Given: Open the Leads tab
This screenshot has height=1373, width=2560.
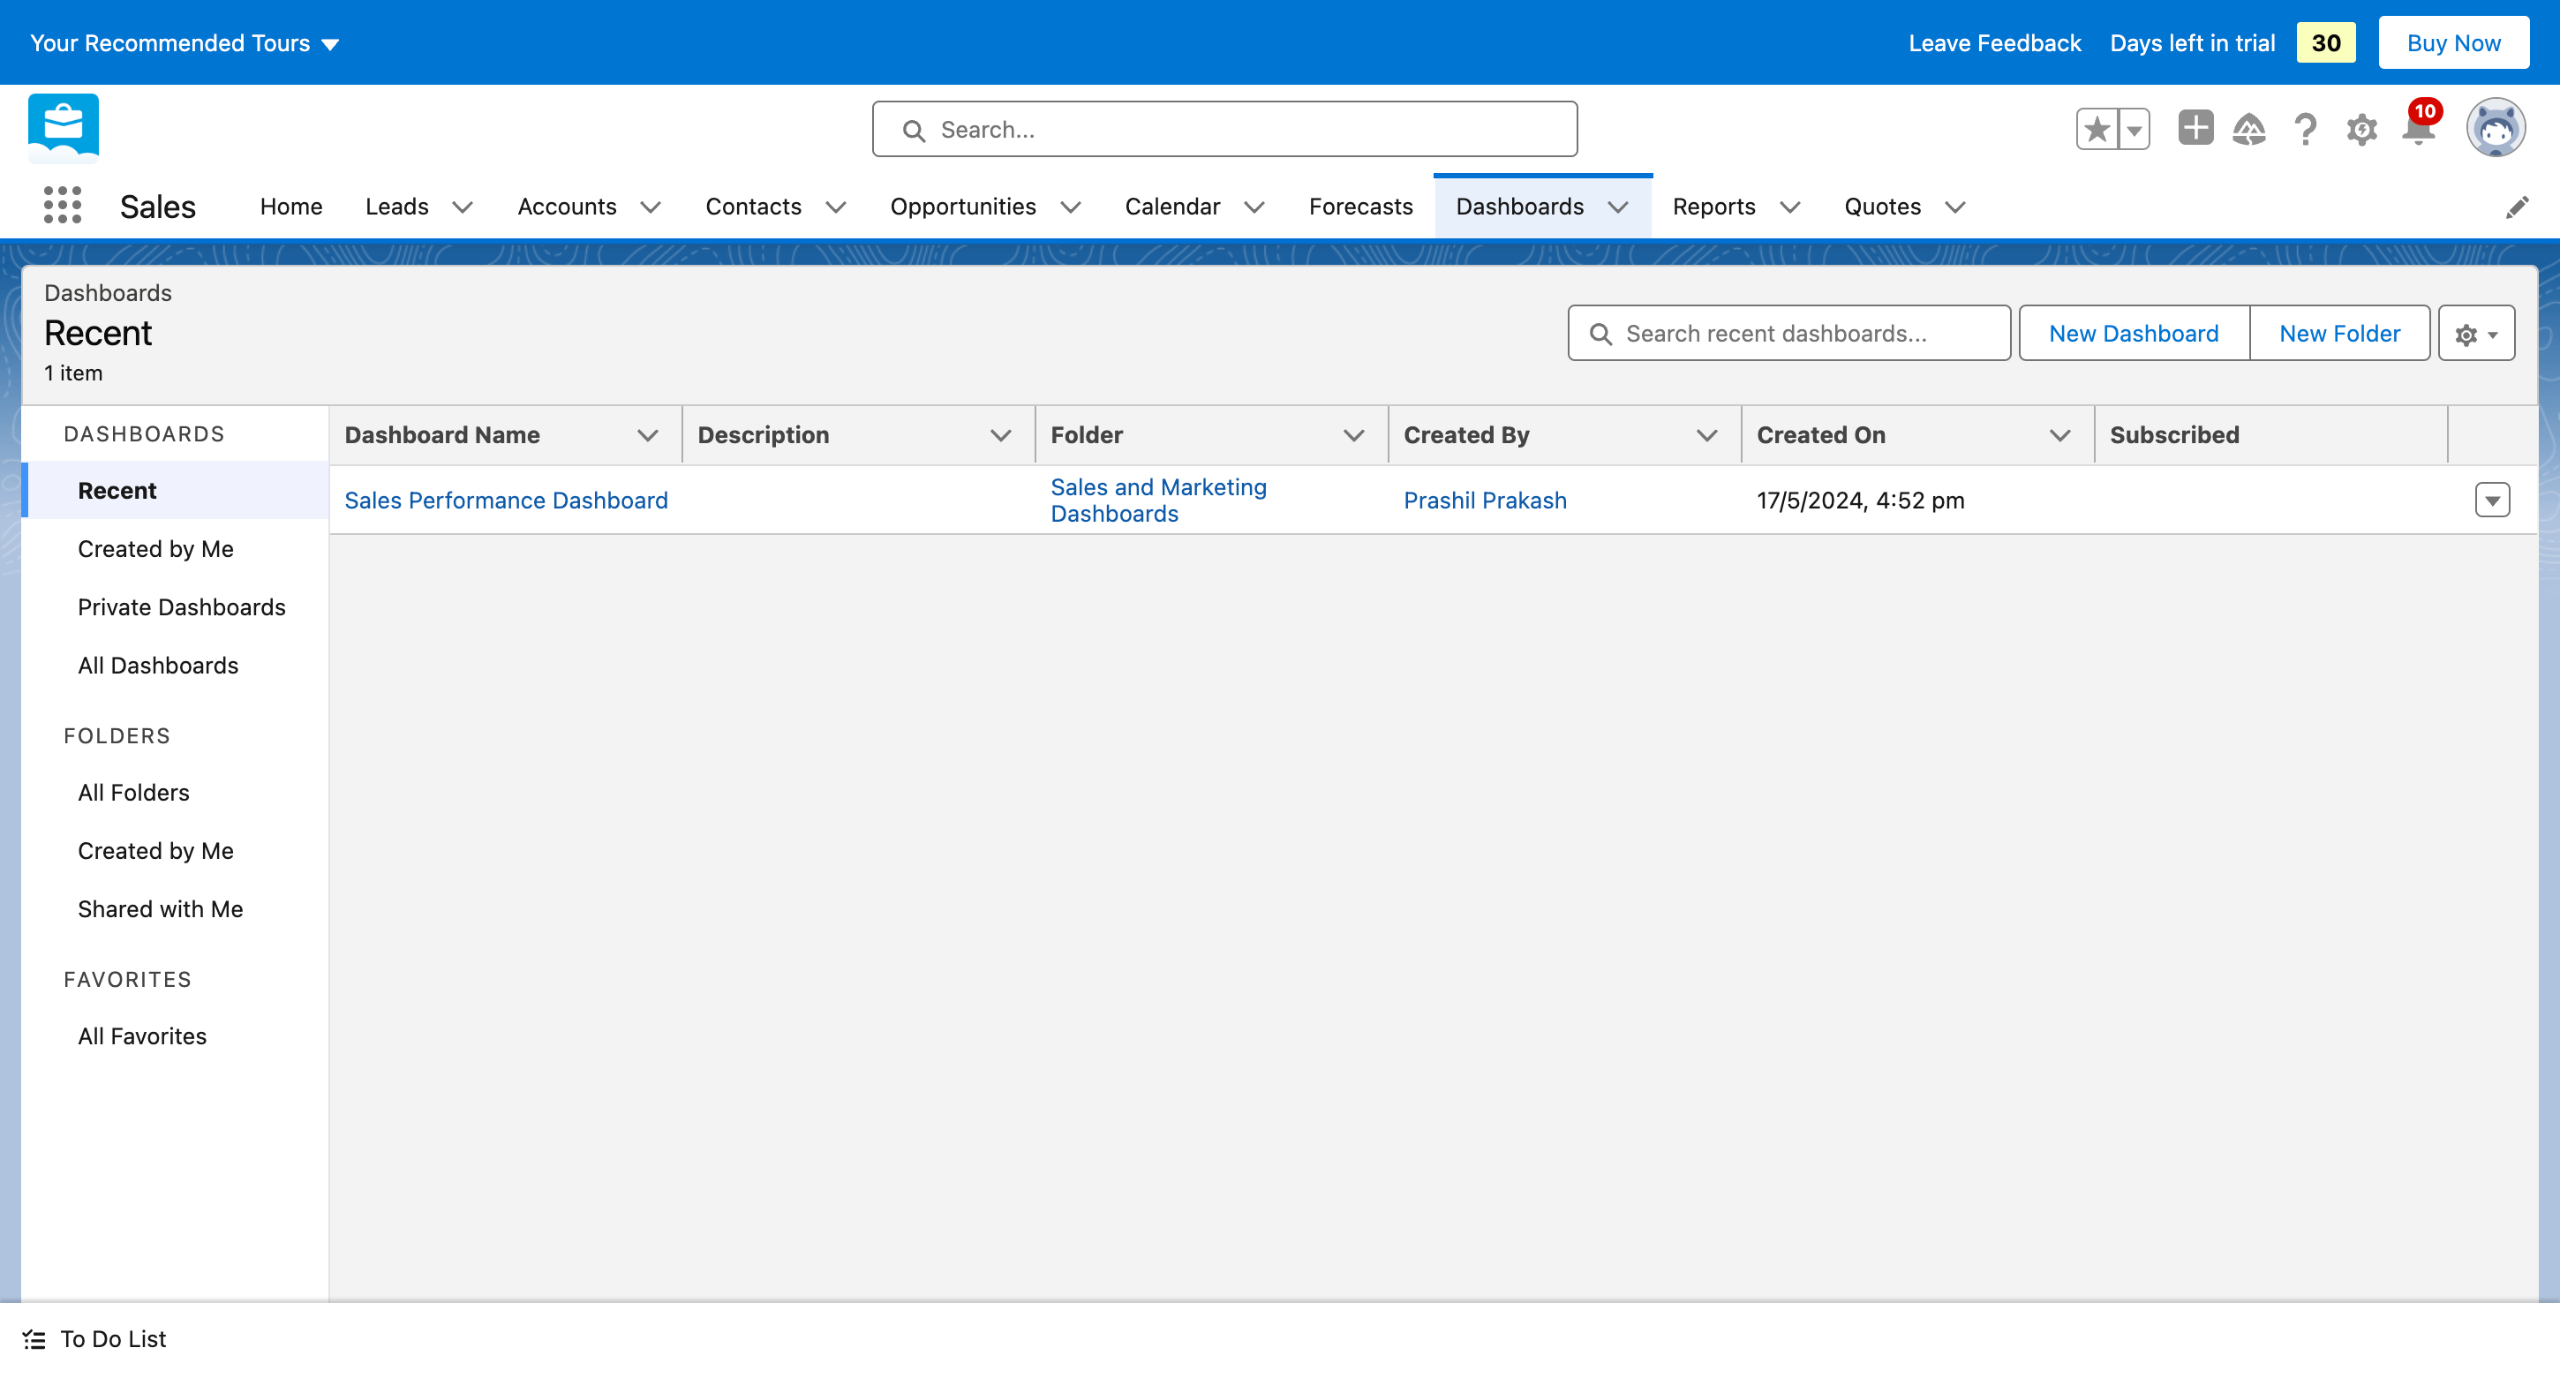Looking at the screenshot, I should [x=397, y=207].
